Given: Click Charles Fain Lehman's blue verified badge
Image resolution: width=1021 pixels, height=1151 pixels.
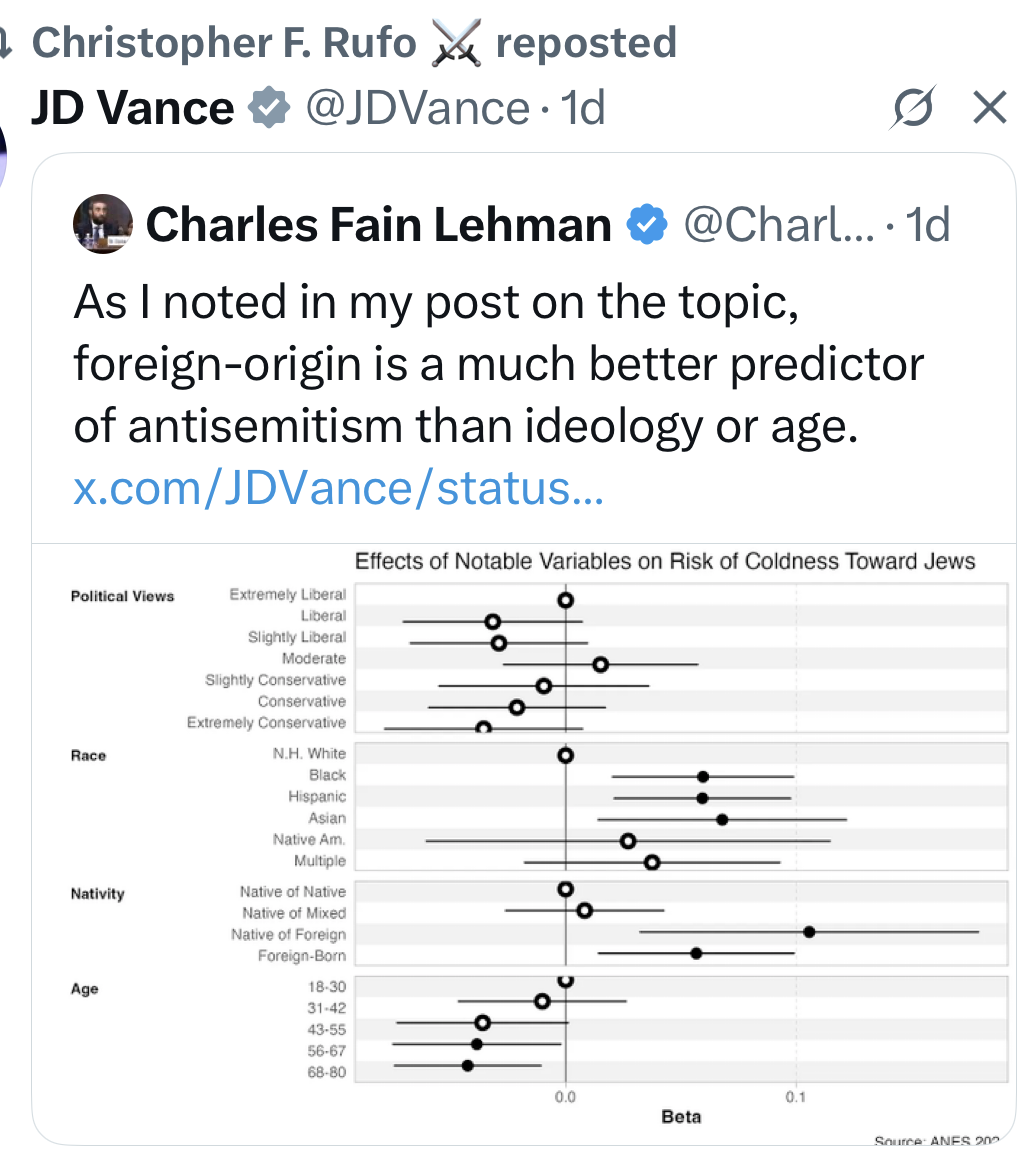Looking at the screenshot, I should tap(647, 226).
